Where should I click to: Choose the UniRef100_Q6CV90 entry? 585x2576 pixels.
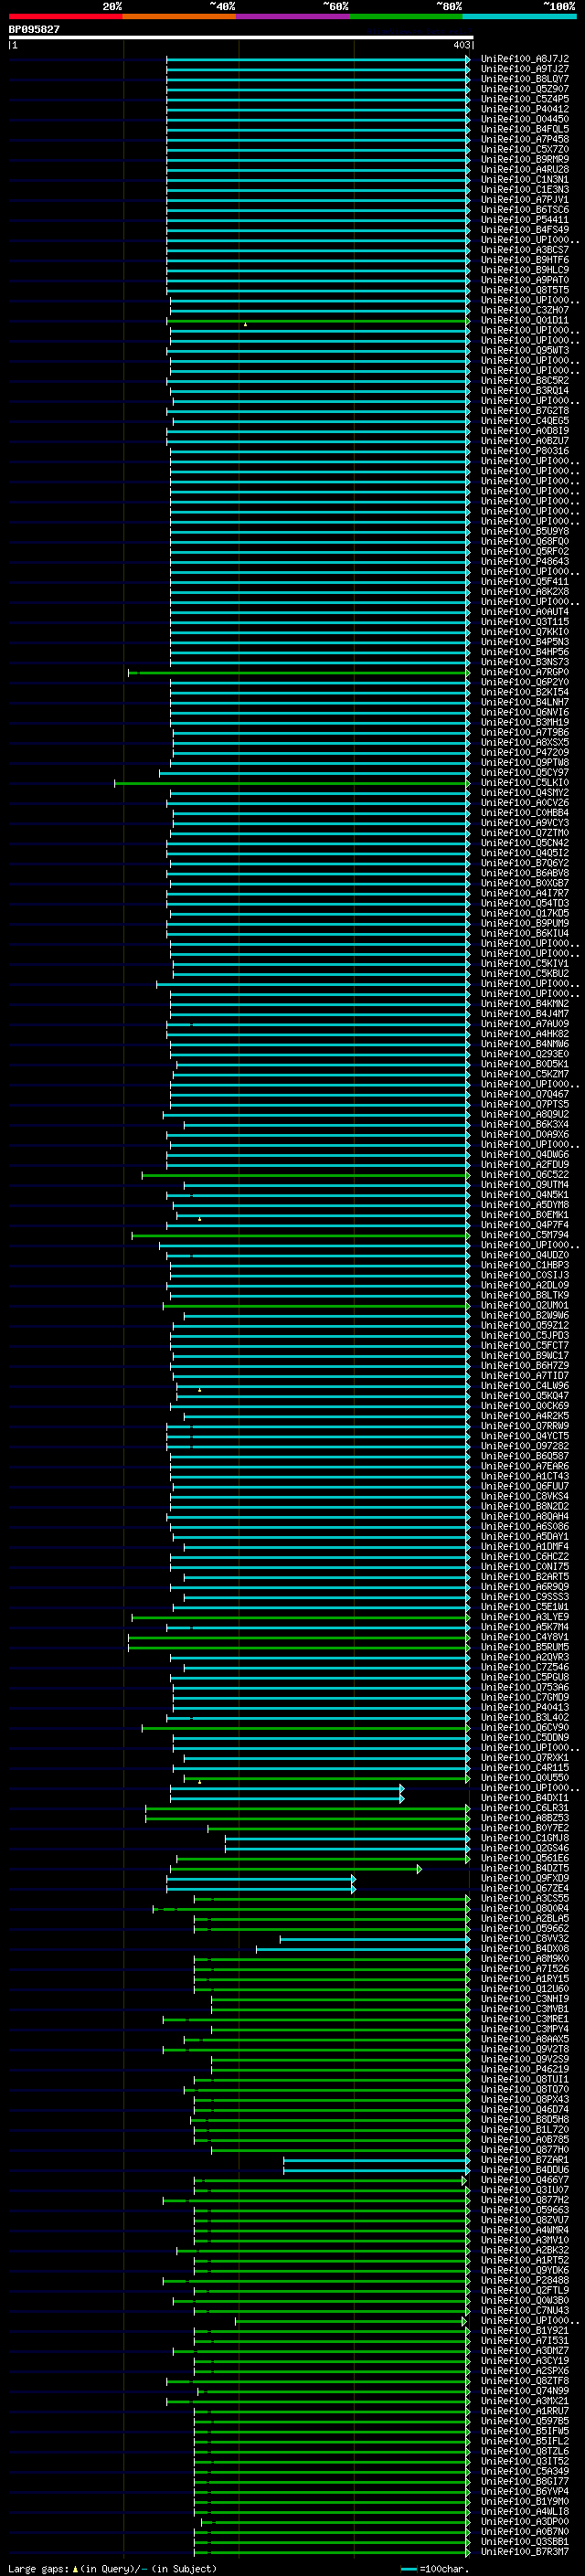pyautogui.click(x=525, y=1728)
